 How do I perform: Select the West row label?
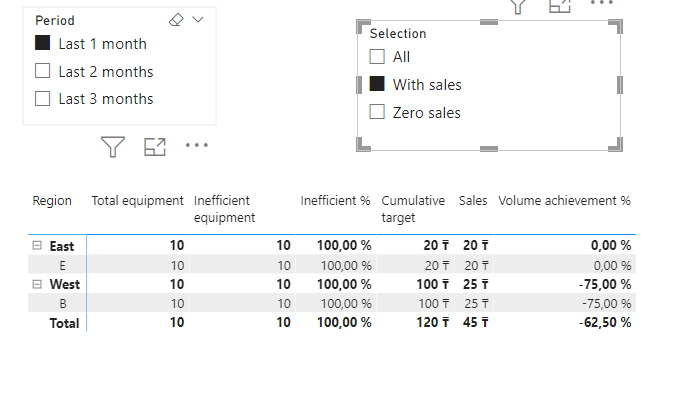(65, 284)
